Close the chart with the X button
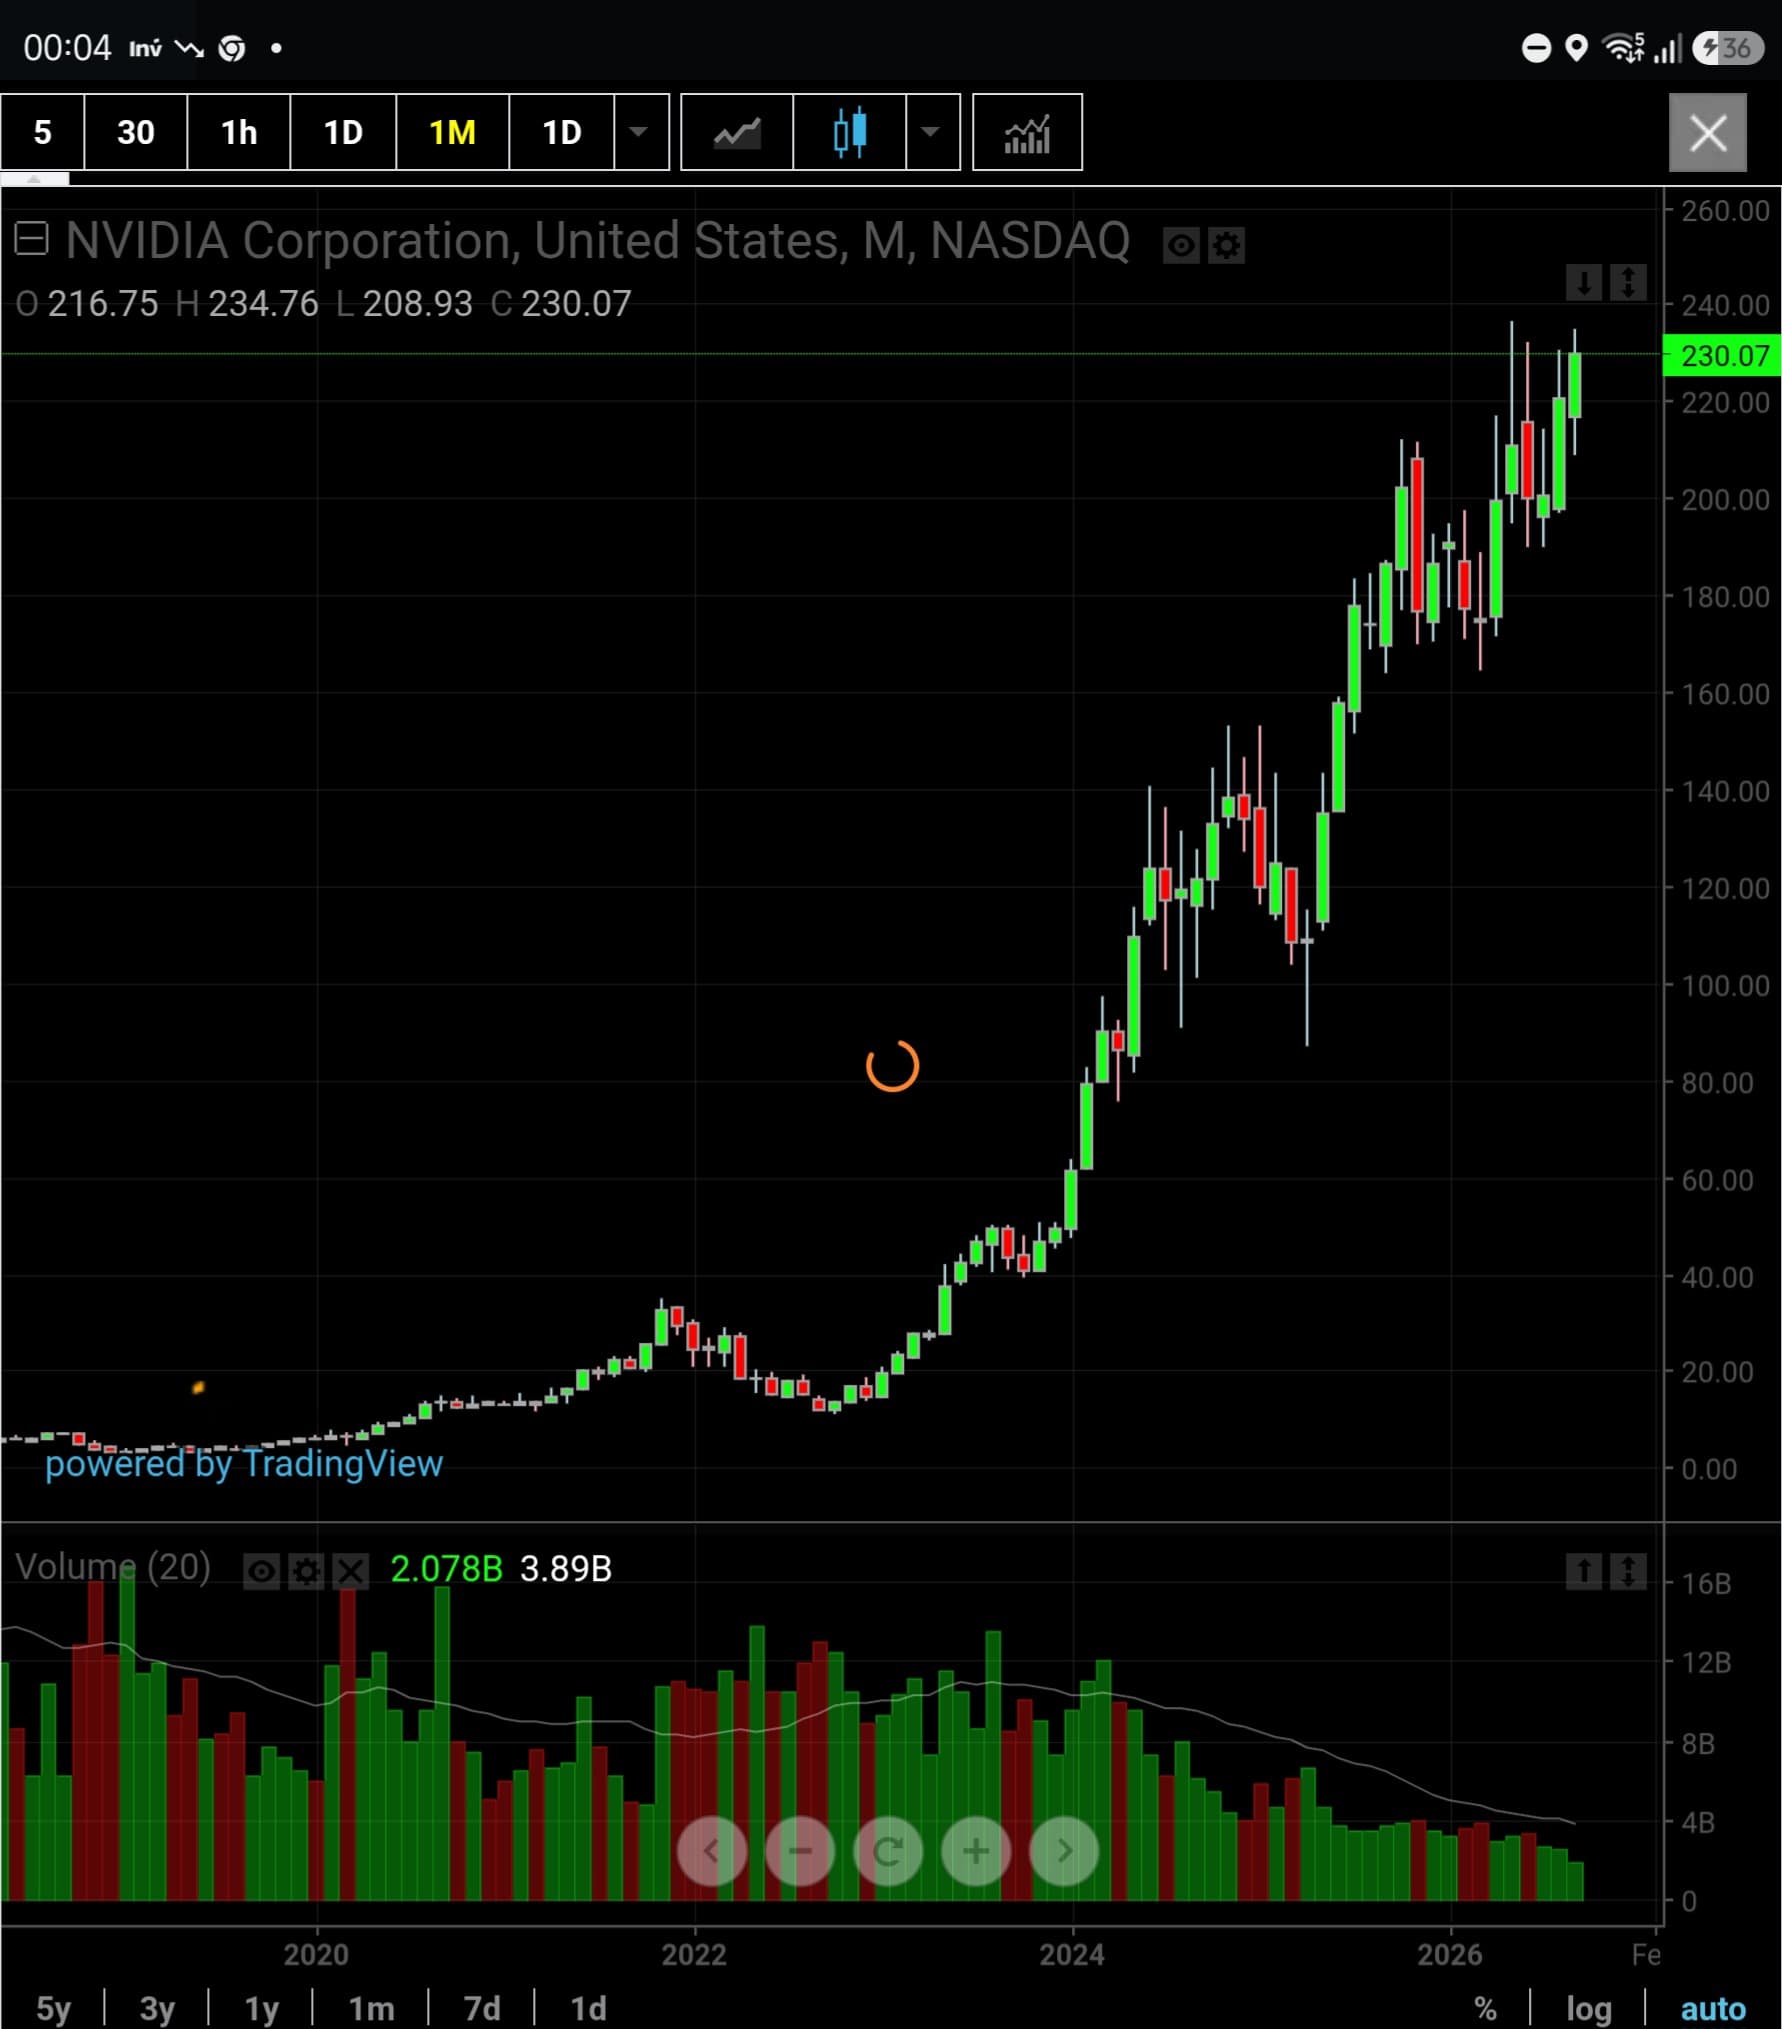The image size is (1782, 2029). pos(1708,132)
